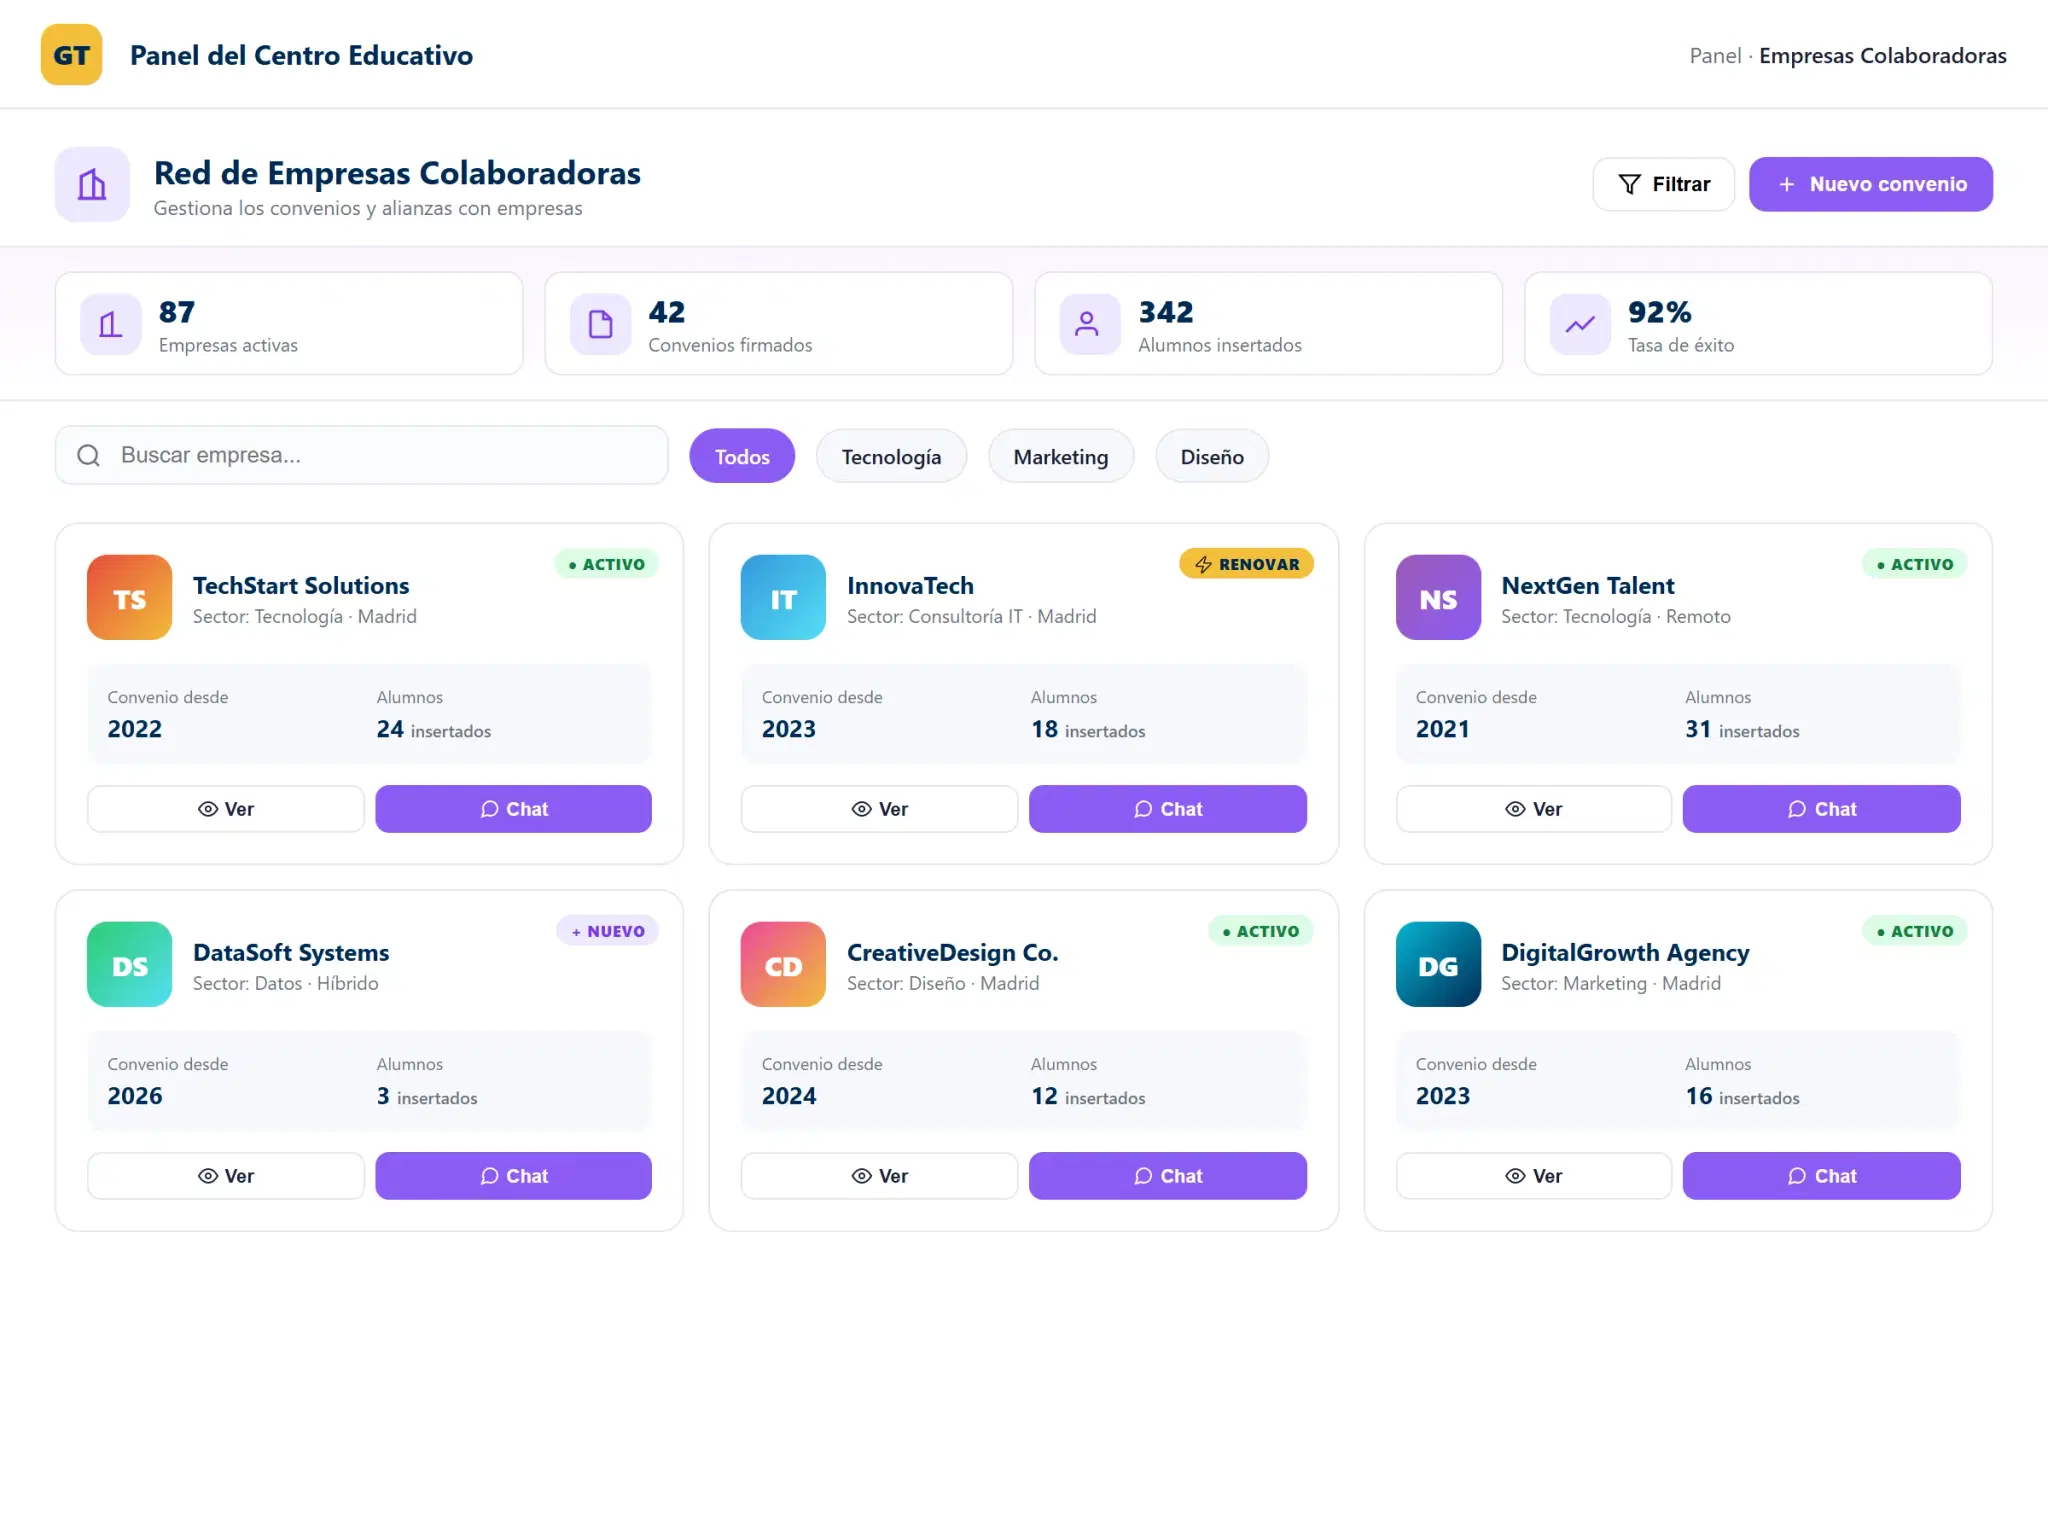The height and width of the screenshot is (1536, 2048).
Task: Click the GT logo badge
Action: (x=71, y=55)
